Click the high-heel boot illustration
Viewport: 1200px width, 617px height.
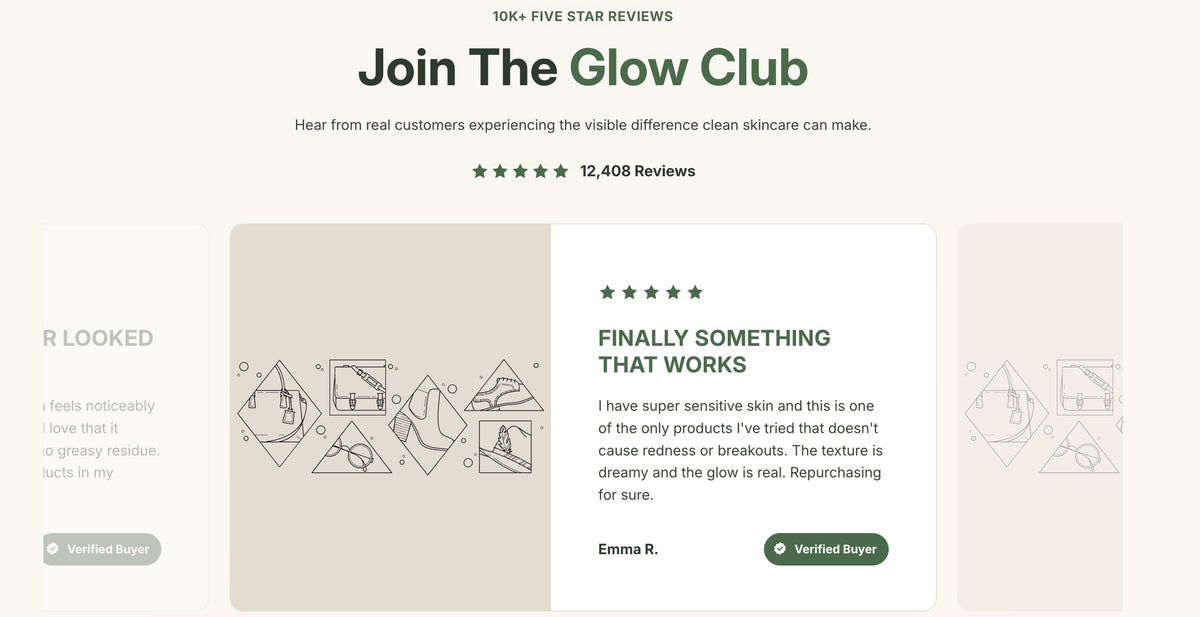coord(427,417)
